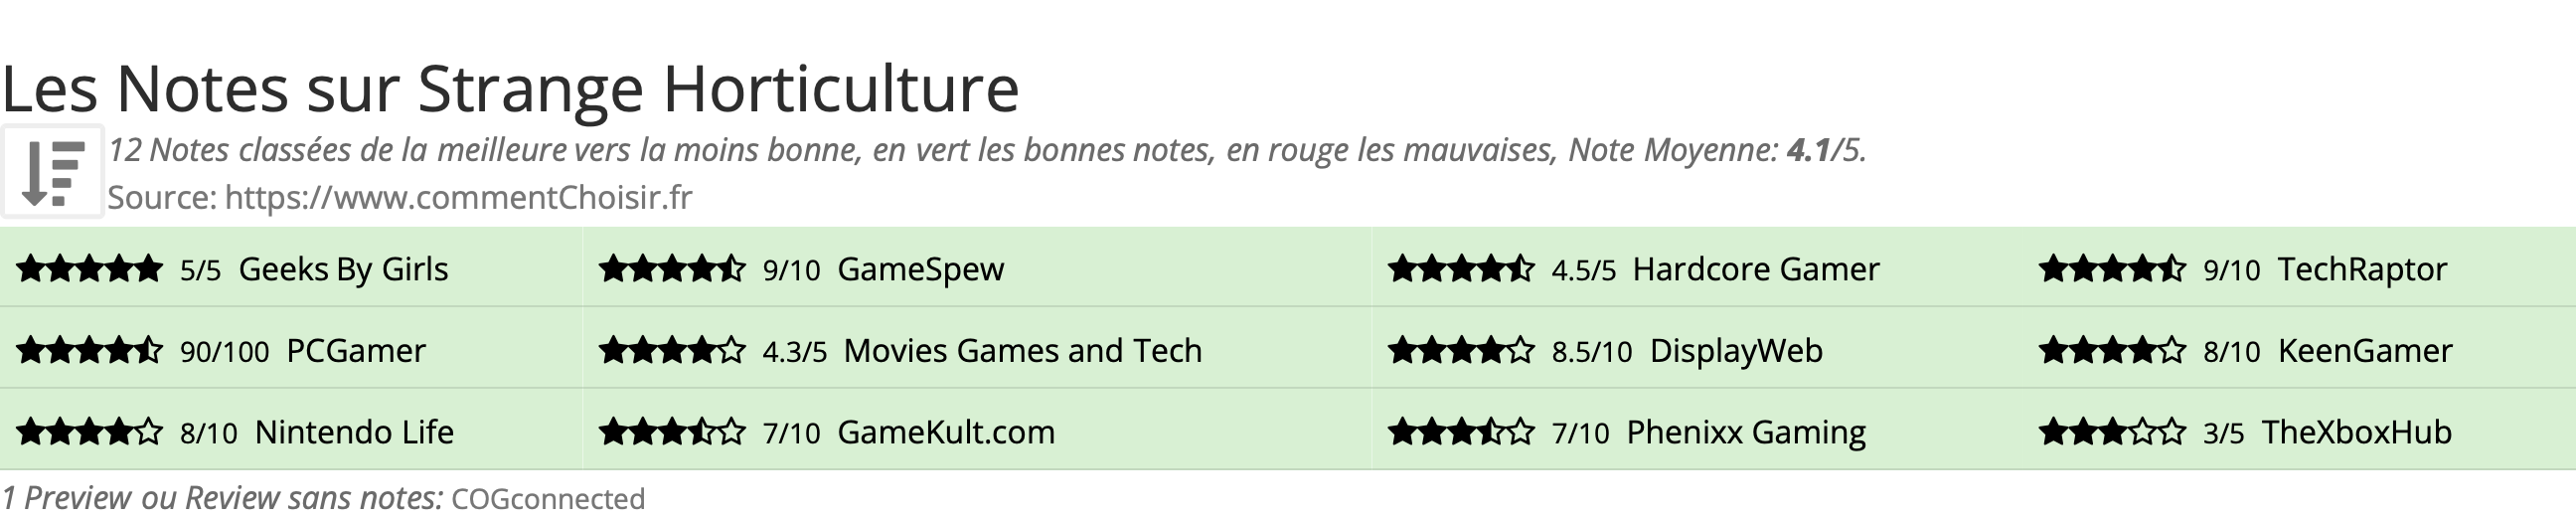Click the commentChoisir.fr source URL
This screenshot has width=2576, height=519.
[458, 197]
